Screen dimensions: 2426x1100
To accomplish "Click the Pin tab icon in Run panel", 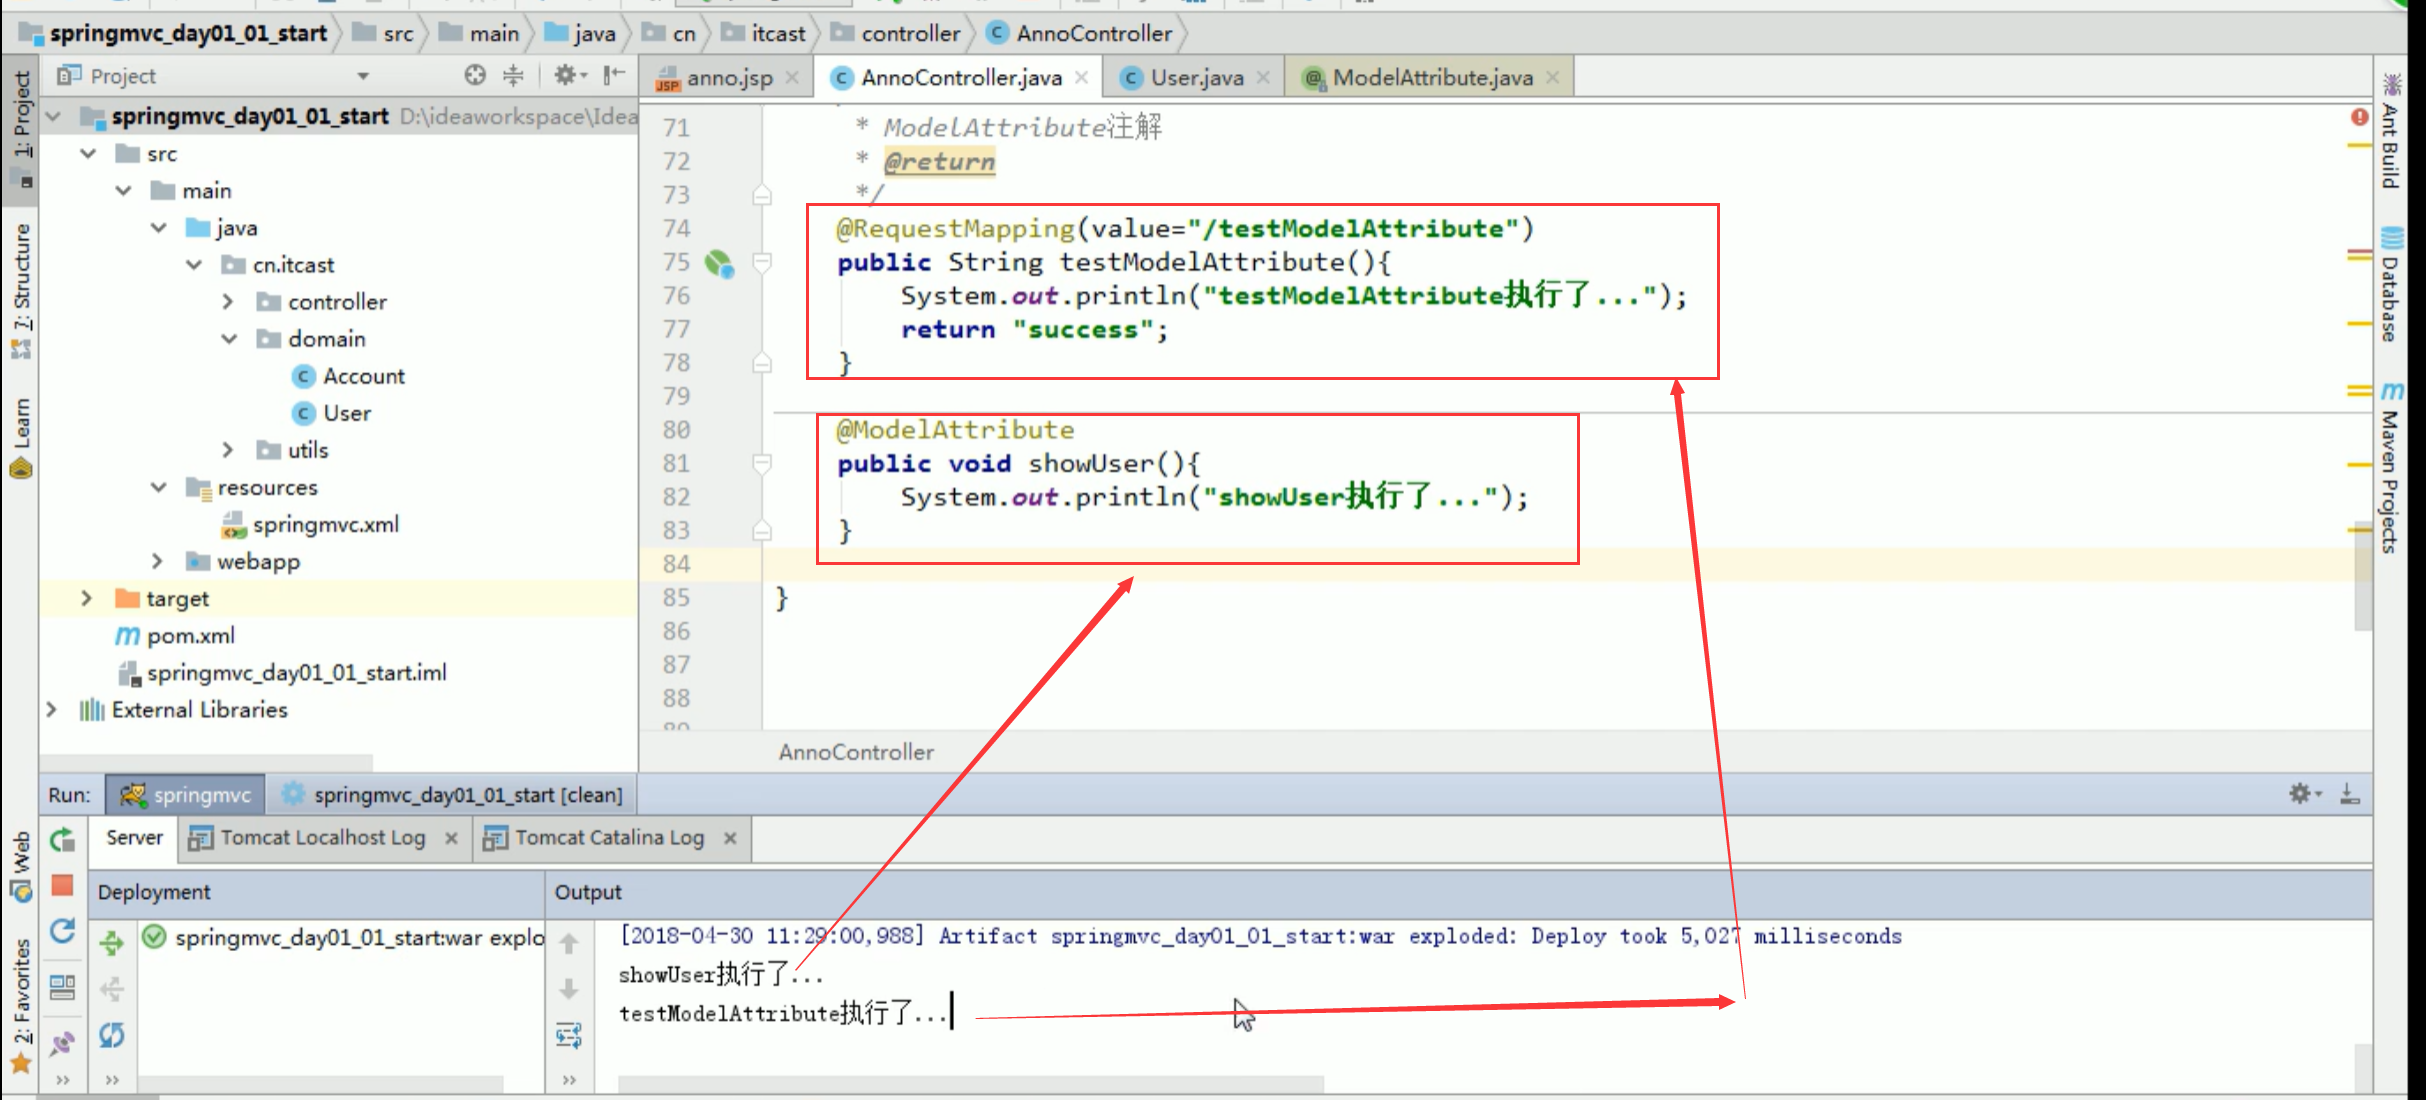I will 62,1043.
